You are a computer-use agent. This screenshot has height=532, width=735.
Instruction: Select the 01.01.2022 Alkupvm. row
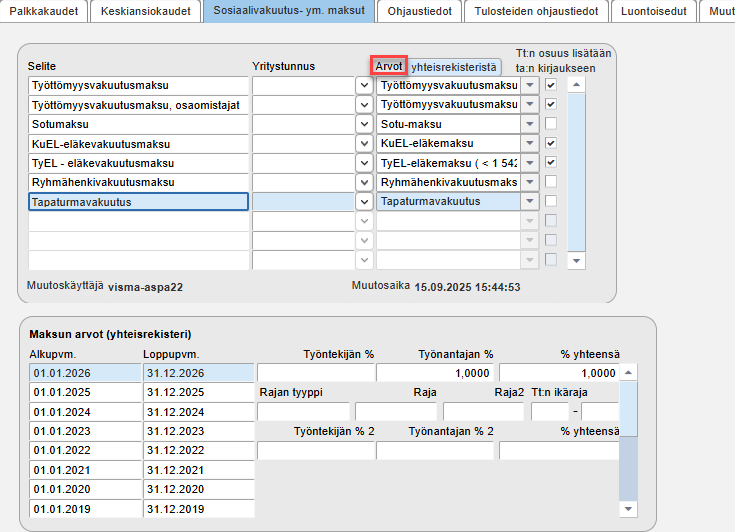85,450
